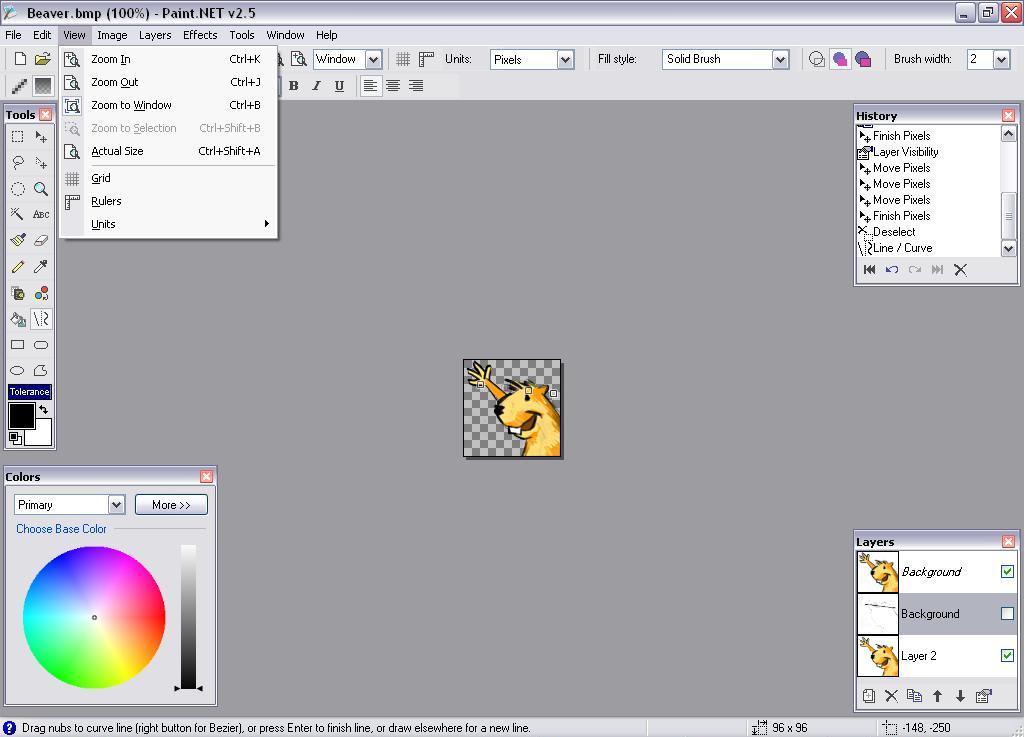Select the Ellipse shape tool
This screenshot has width=1025, height=737.
pos(17,371)
